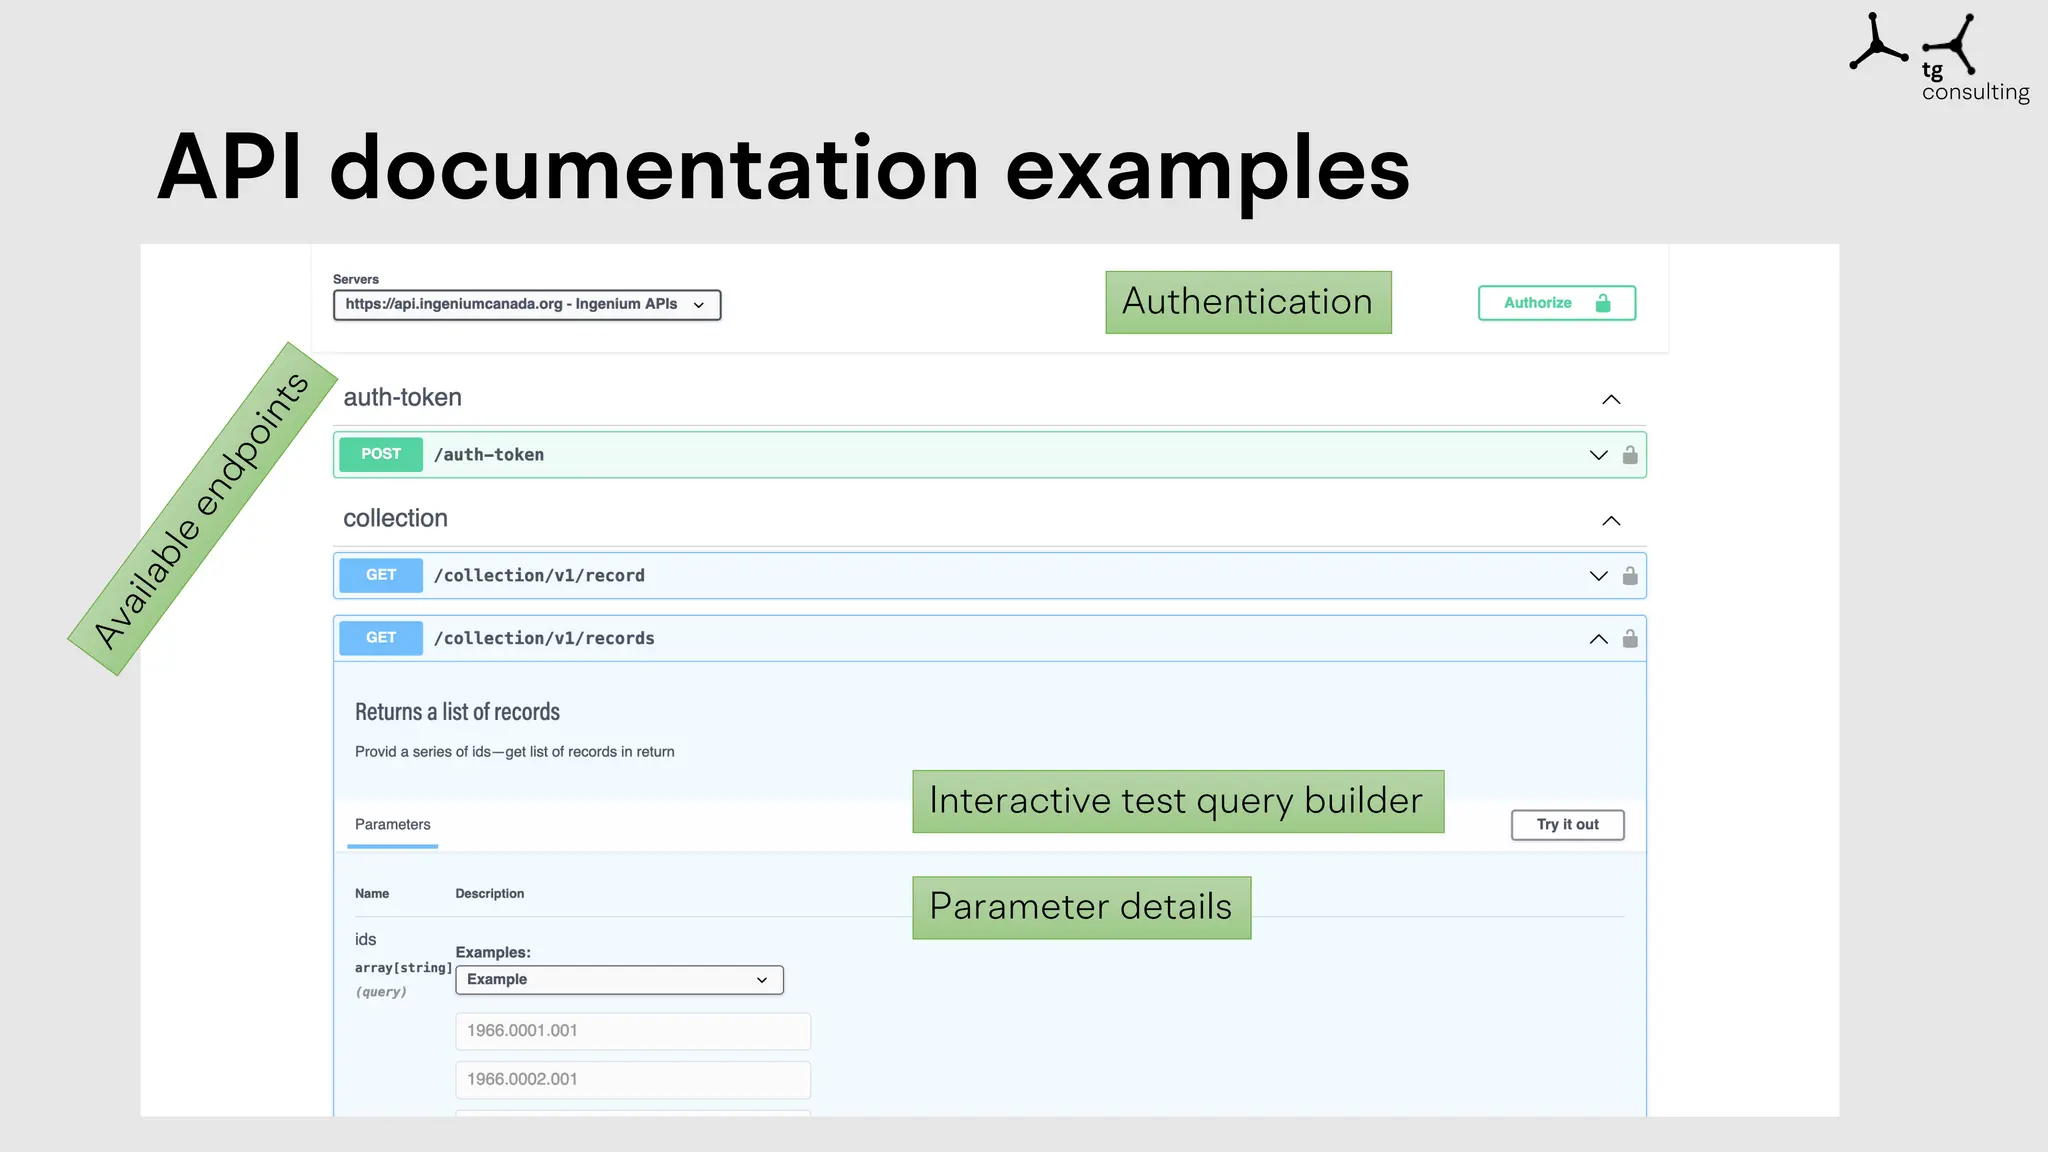Click the GET badge for /collection/v1/record
Viewport: 2048px width, 1152px height.
point(381,575)
